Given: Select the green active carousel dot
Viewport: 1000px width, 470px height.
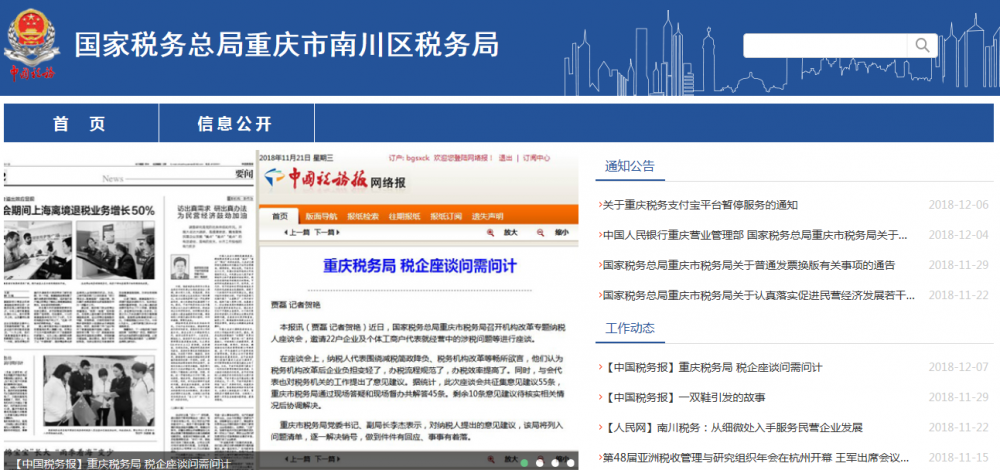Looking at the screenshot, I should [523, 463].
